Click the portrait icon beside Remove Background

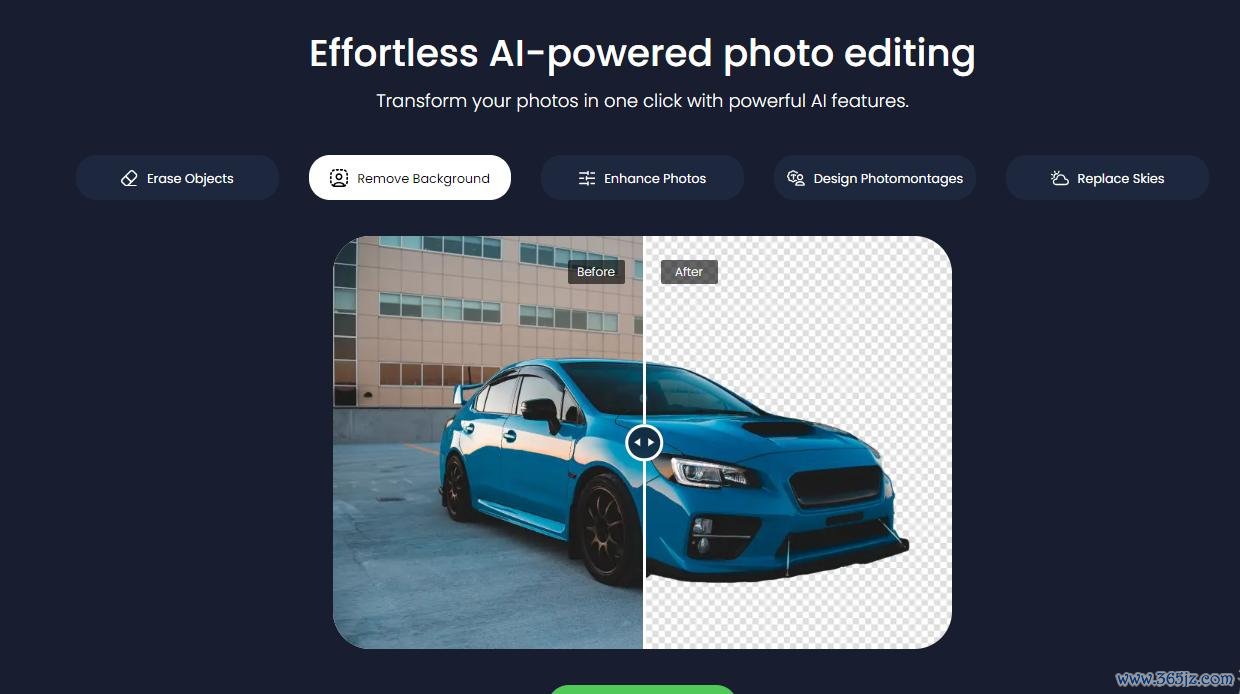click(339, 178)
